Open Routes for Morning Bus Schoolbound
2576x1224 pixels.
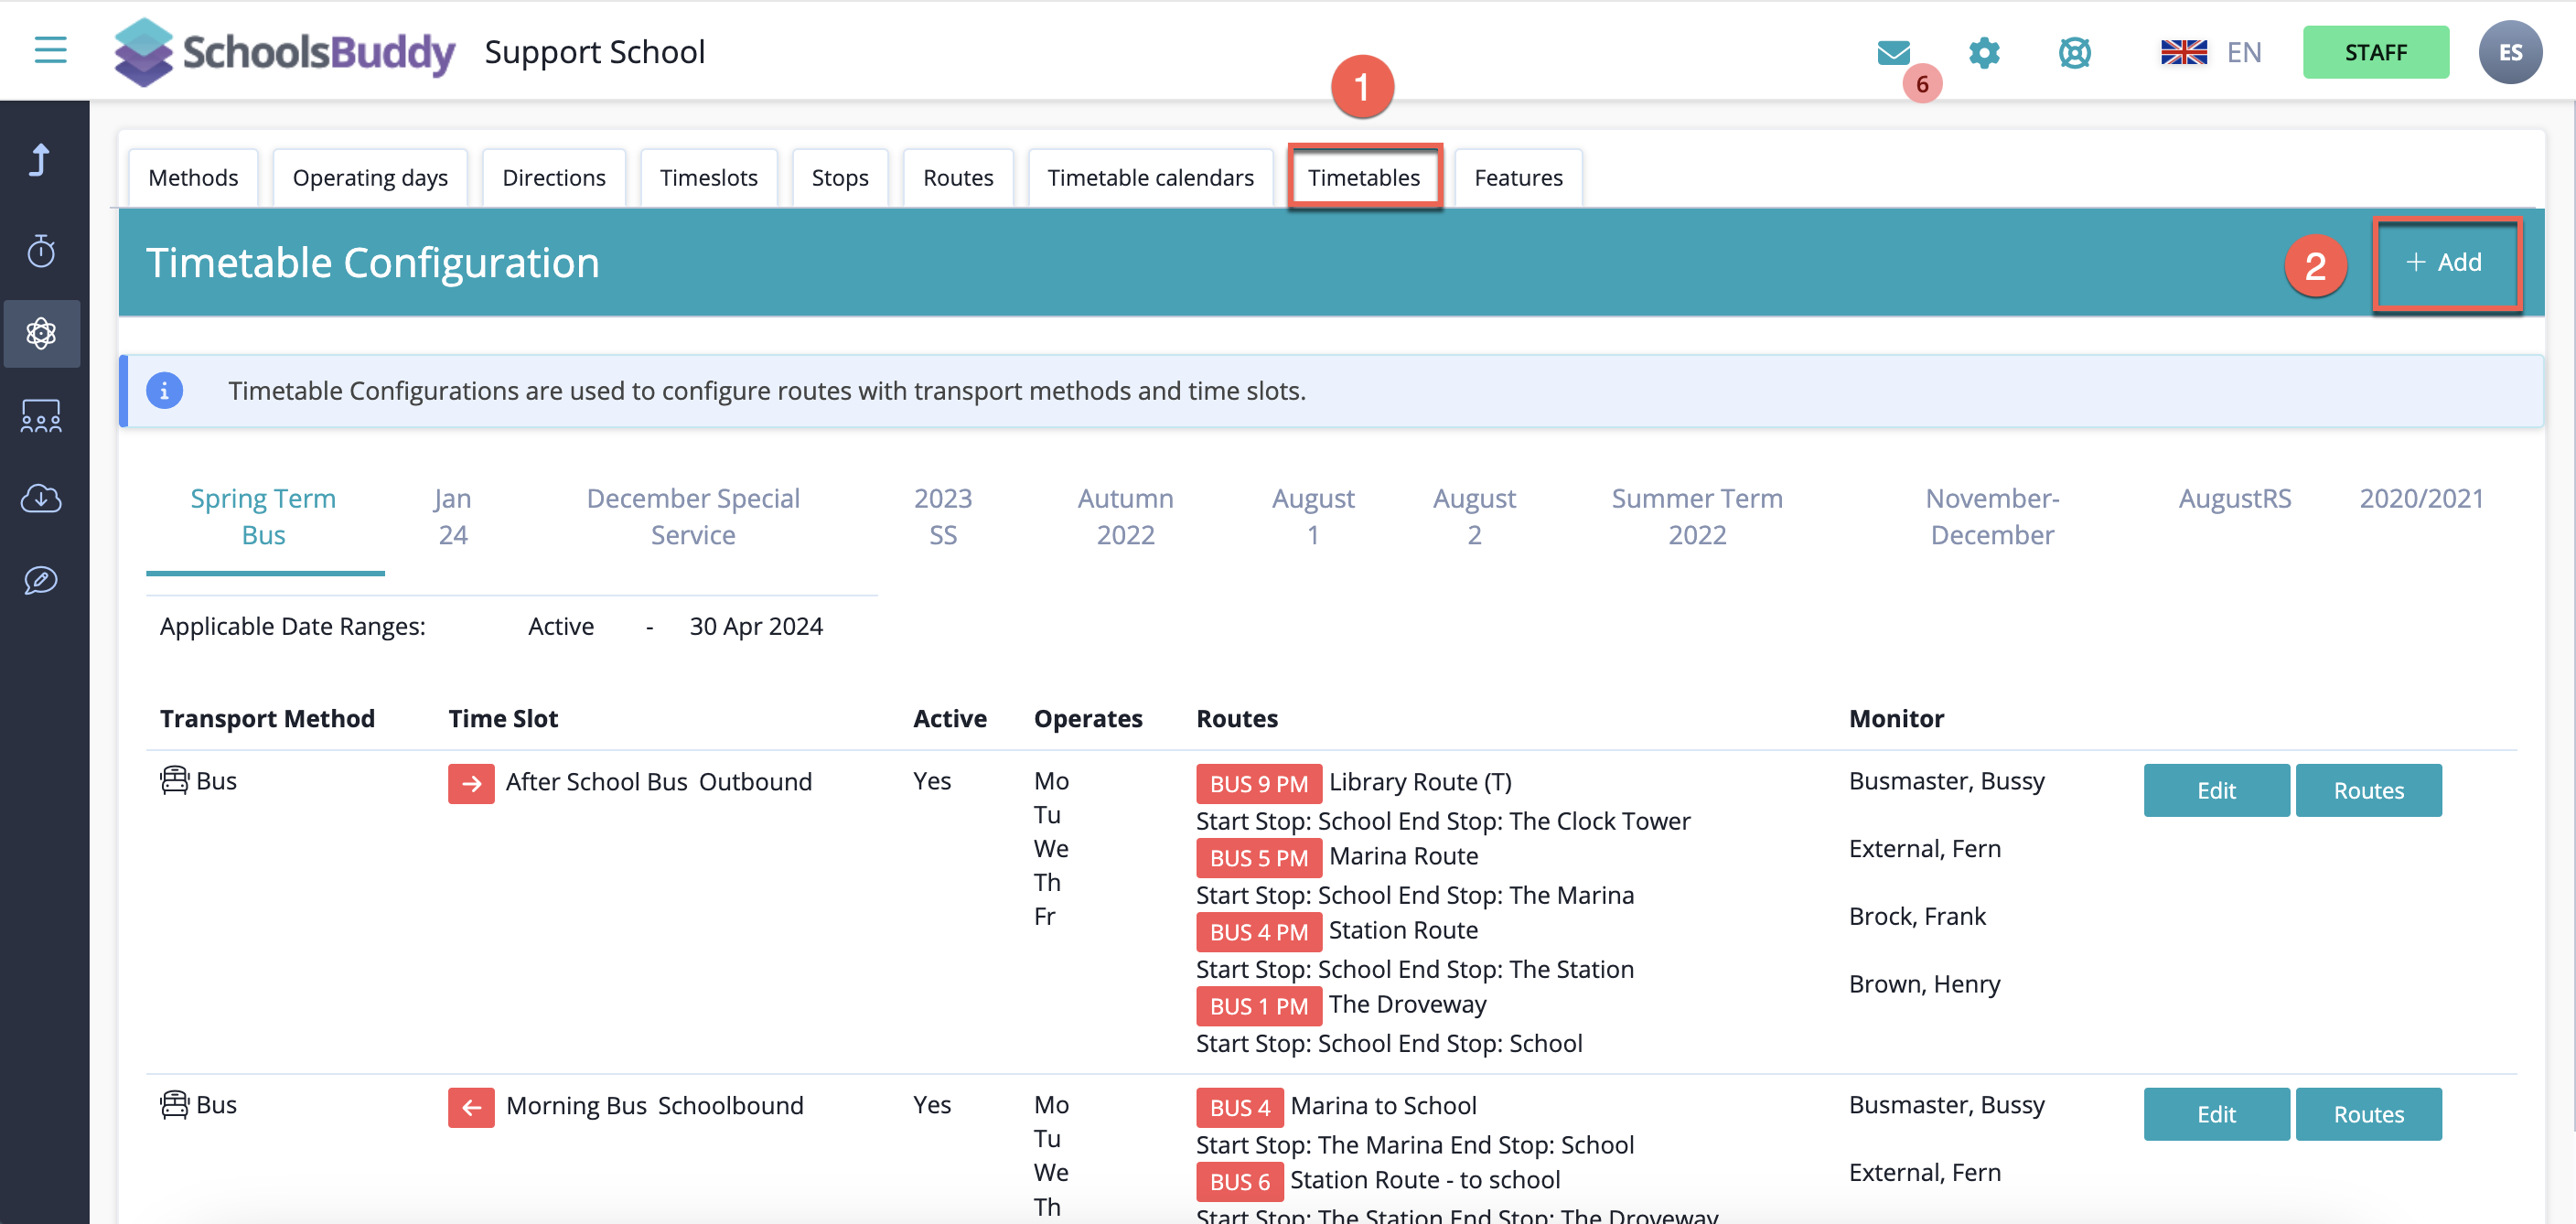point(2367,1114)
